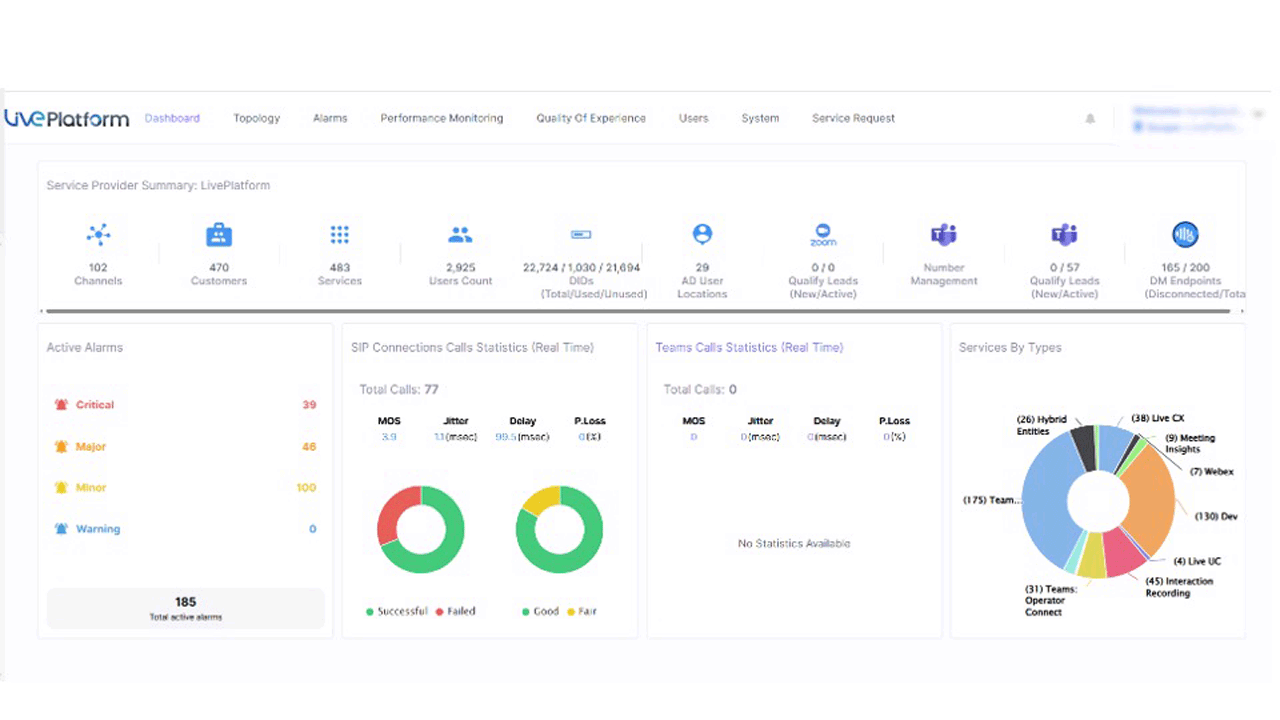Viewport: 1280px width, 720px height.
Task: Click the Critical alarm bell icon
Action: [x=61, y=405]
